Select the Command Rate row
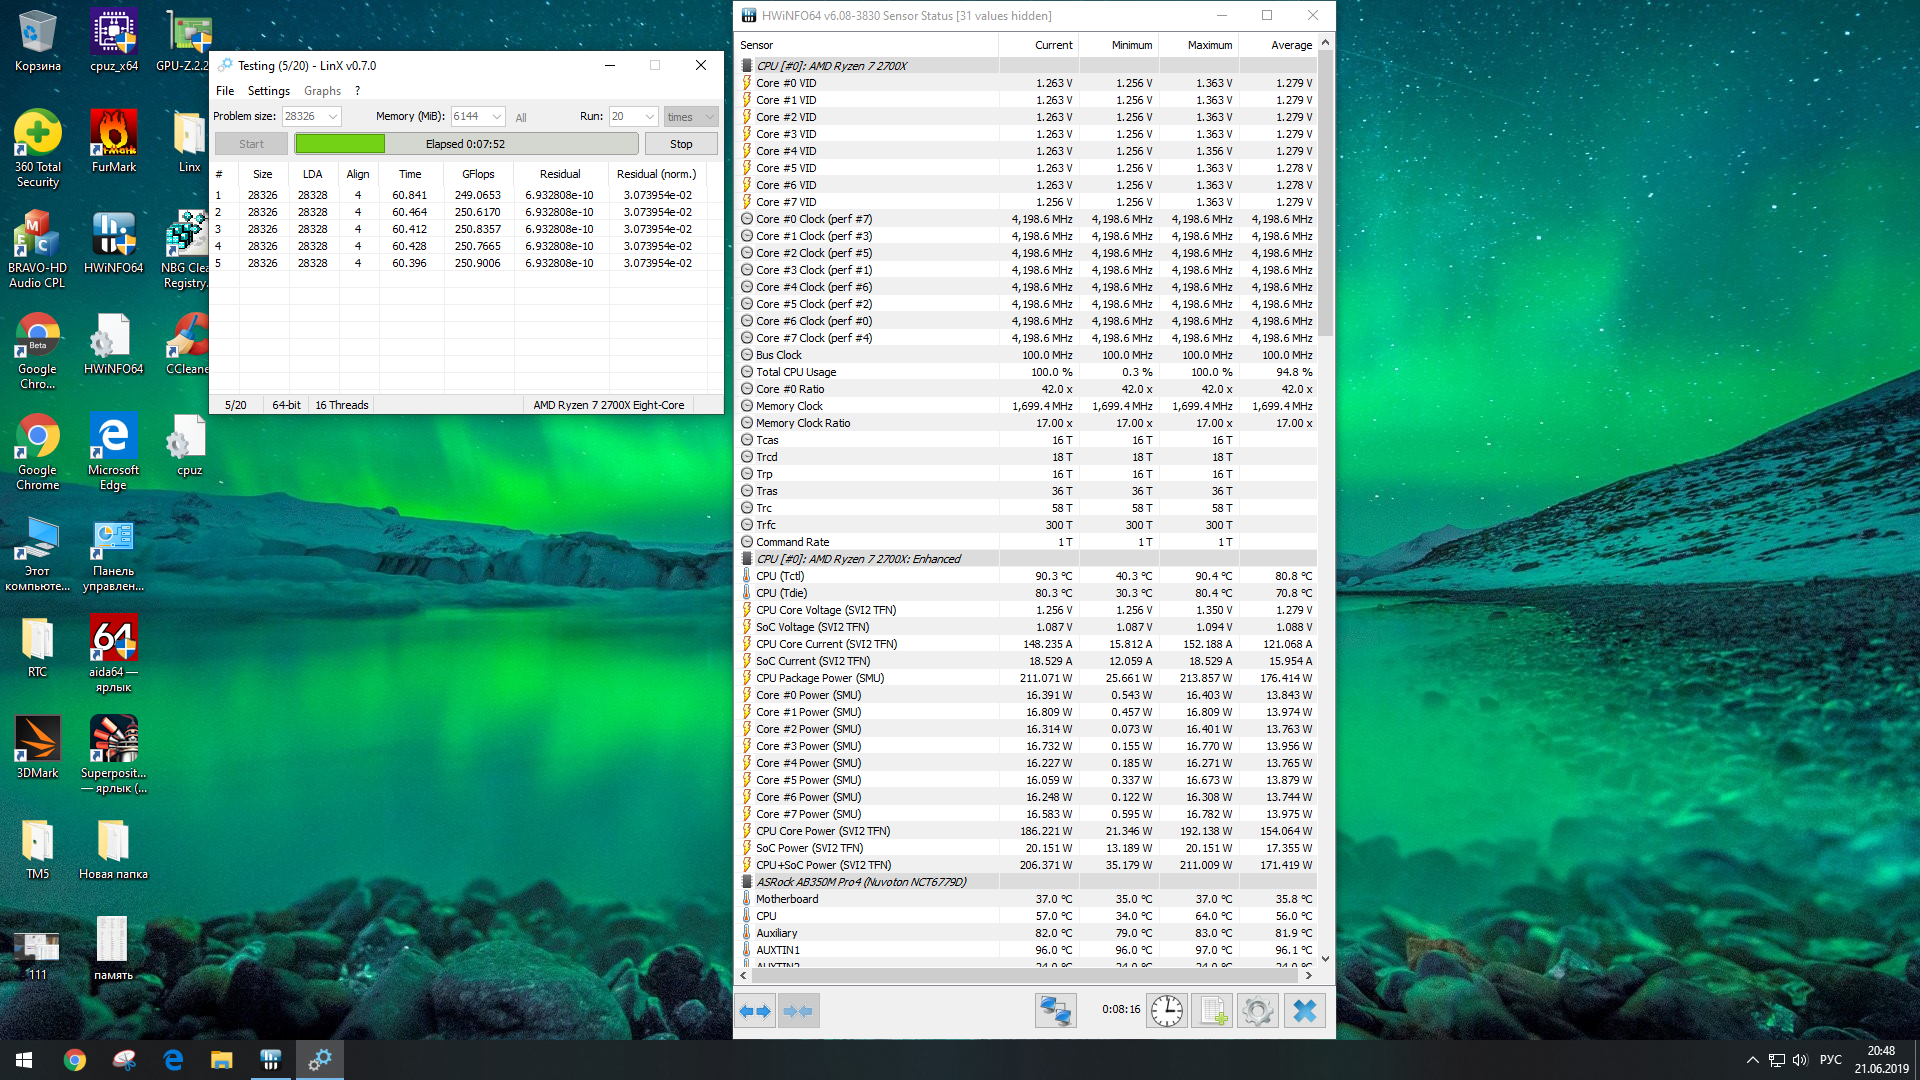The height and width of the screenshot is (1080, 1920). [1027, 542]
